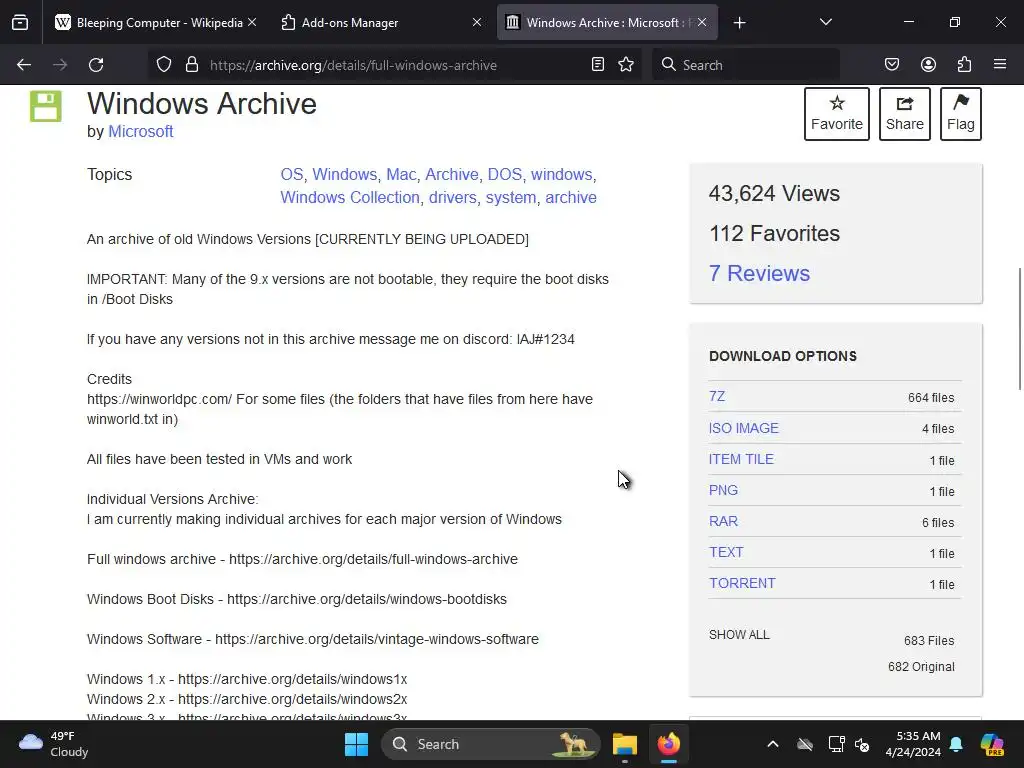The width and height of the screenshot is (1024, 768).
Task: Open Windows Collection topic link
Action: click(350, 197)
